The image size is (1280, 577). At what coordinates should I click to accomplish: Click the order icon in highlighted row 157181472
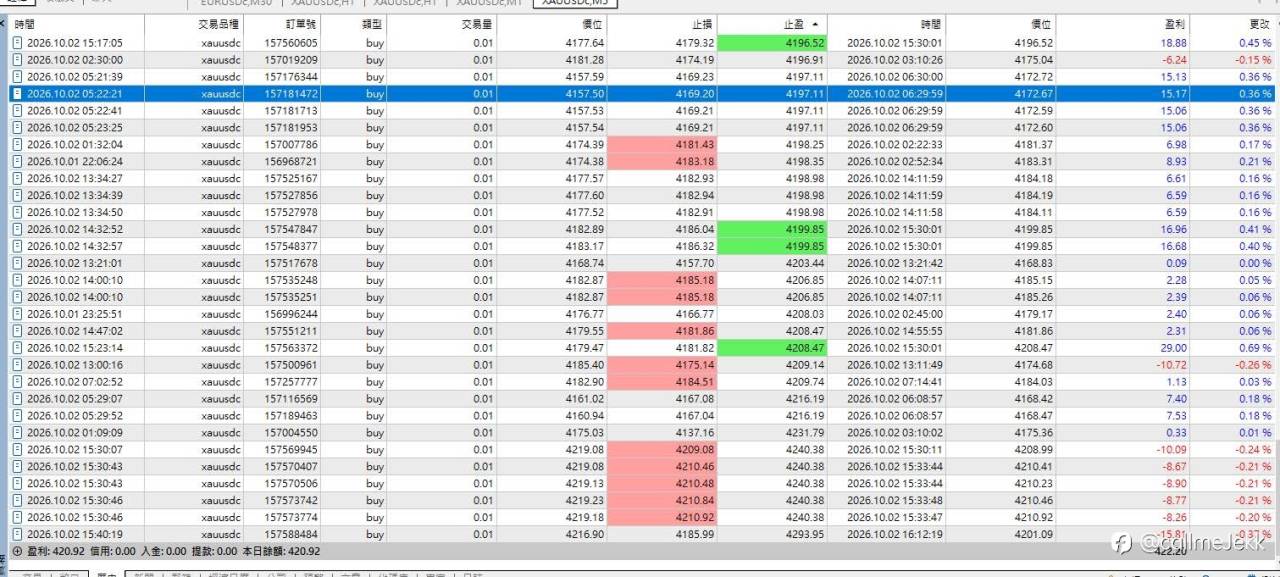click(18, 94)
